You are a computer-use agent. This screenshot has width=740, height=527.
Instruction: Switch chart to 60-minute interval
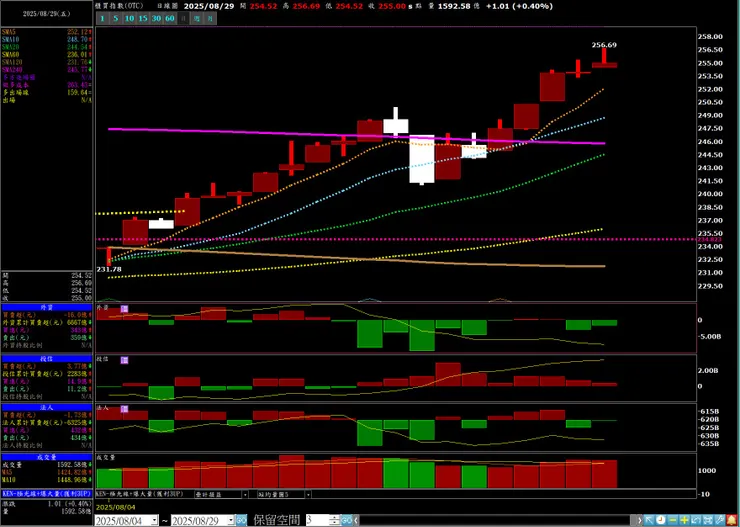click(170, 18)
